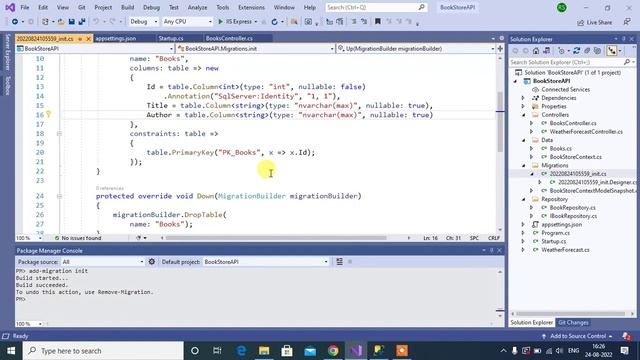Click Task View on the taskbar
This screenshot has height=360, width=640.
point(217,351)
